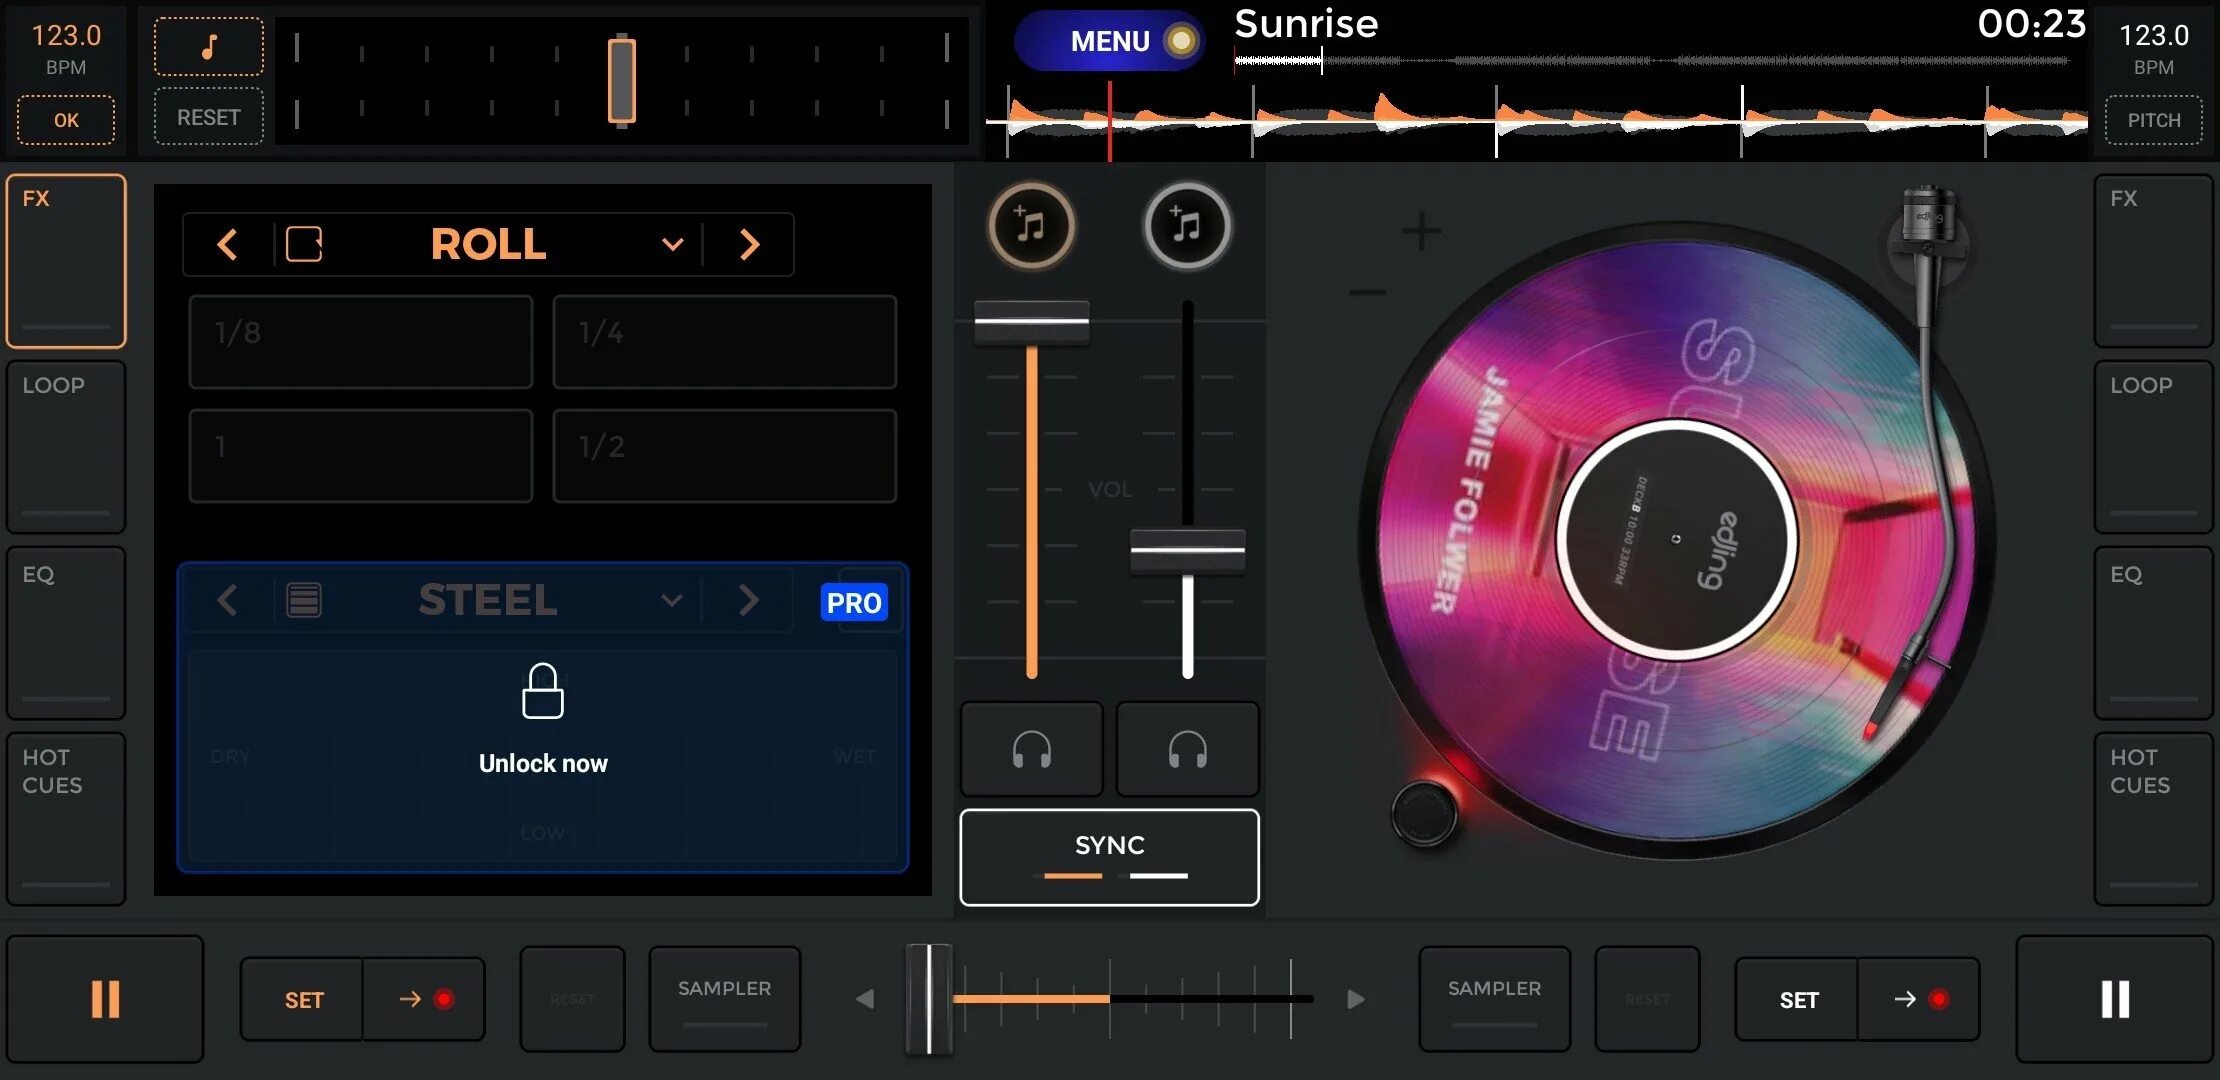Viewport: 2220px width, 1080px height.
Task: Touch the Sunrise vinyl record
Action: pyautogui.click(x=1677, y=540)
